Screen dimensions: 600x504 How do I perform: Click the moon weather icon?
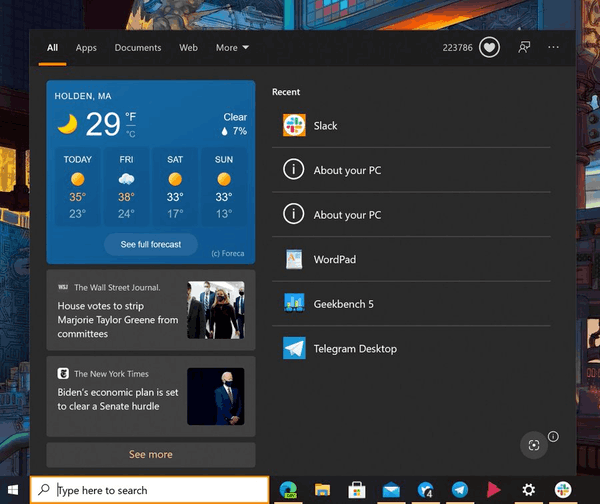click(67, 124)
